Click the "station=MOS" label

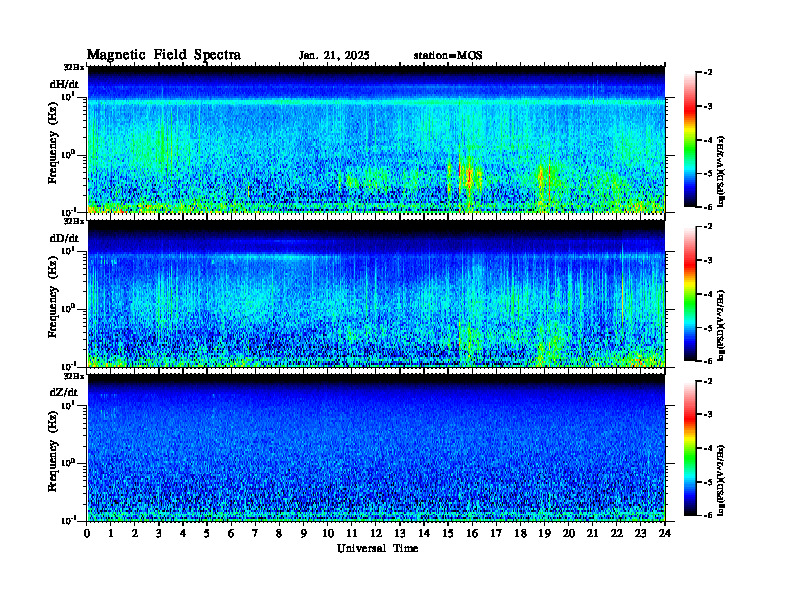tap(448, 56)
